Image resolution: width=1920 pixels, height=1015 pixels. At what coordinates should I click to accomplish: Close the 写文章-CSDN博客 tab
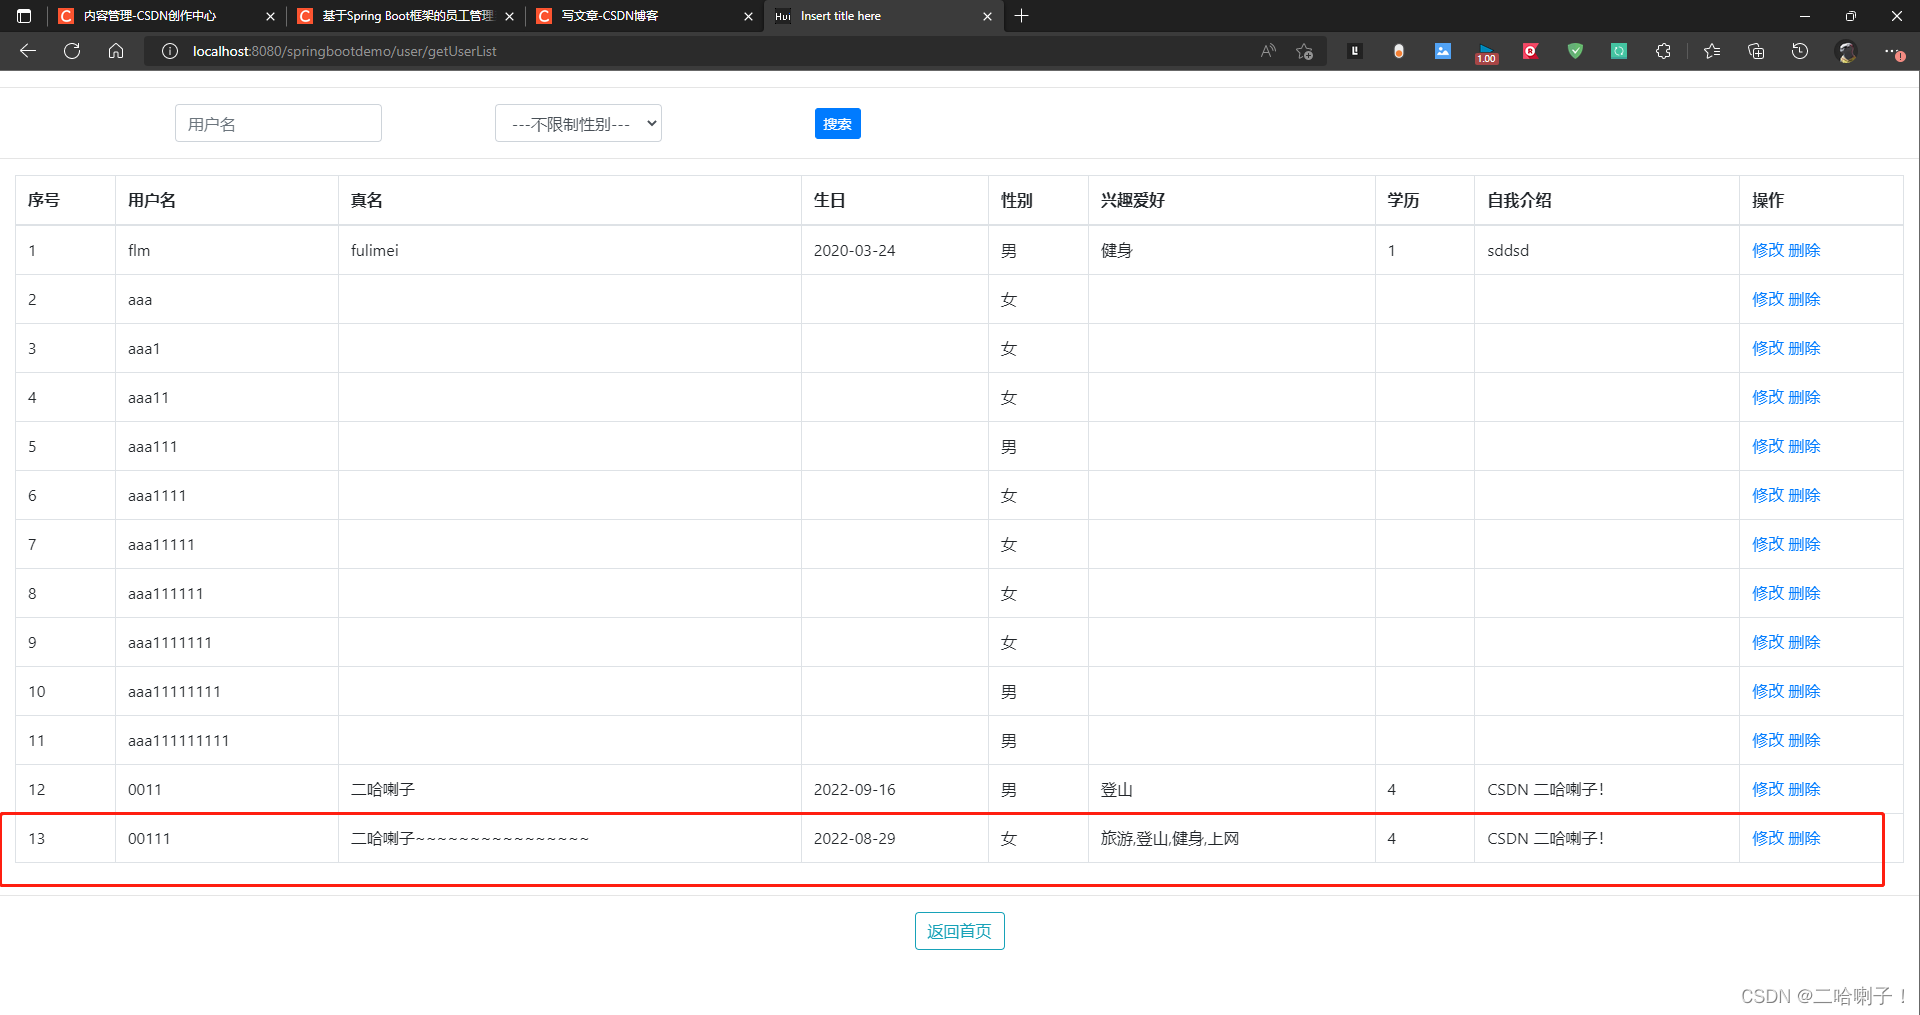click(748, 16)
